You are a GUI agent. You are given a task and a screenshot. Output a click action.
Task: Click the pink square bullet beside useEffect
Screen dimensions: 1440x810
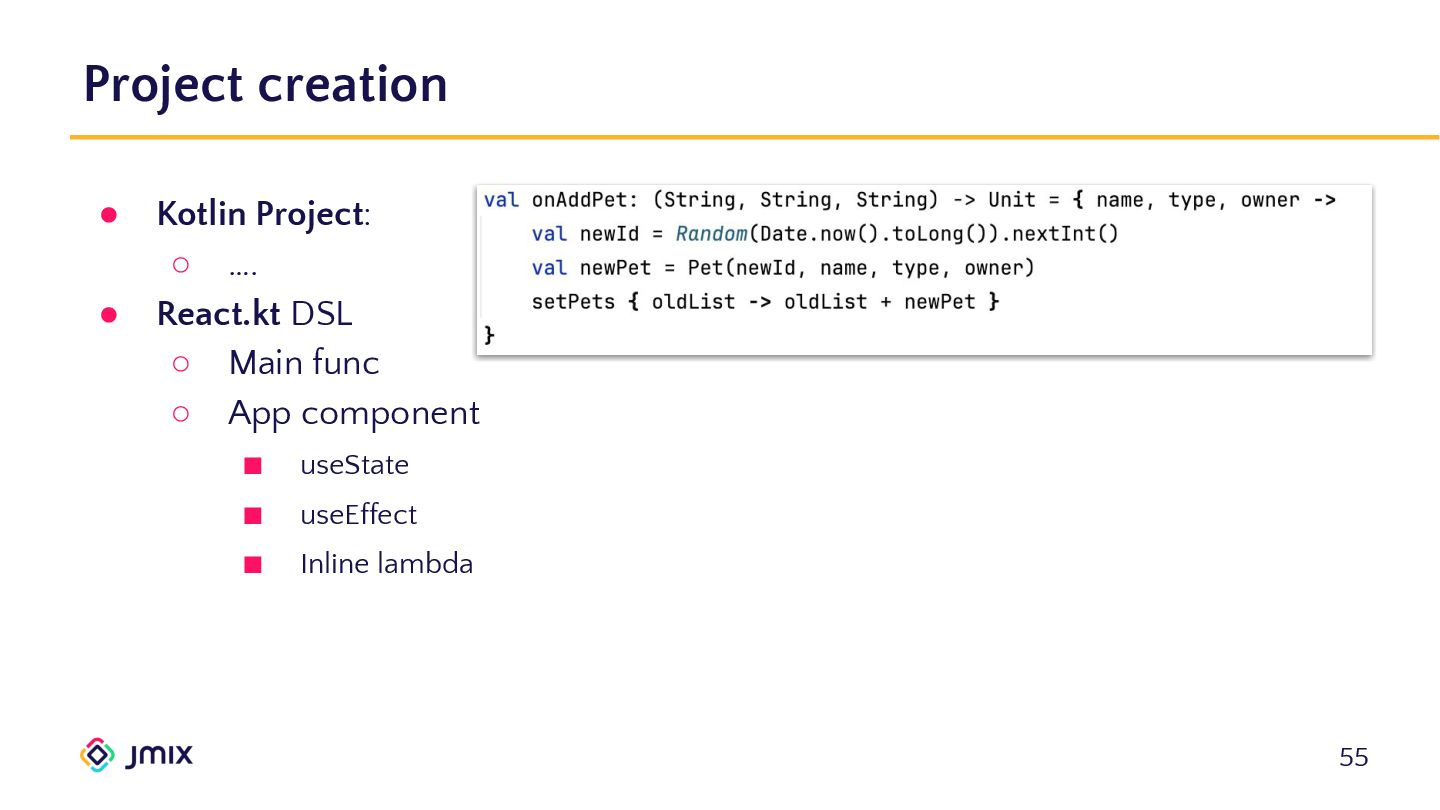point(253,516)
